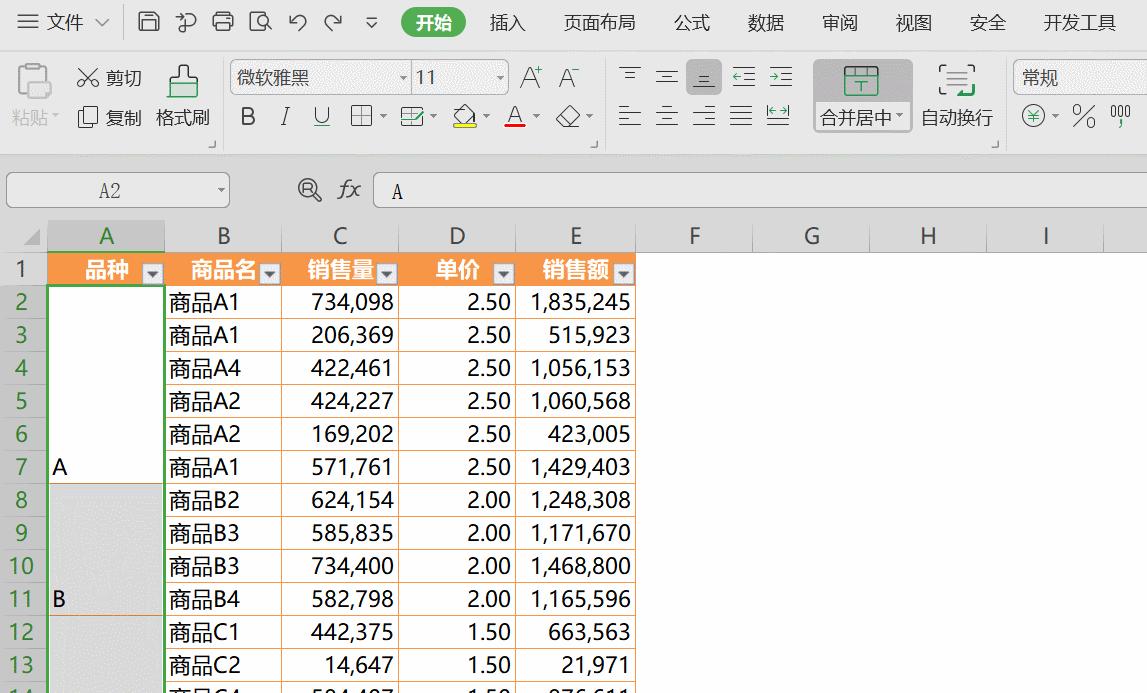Click the Insert Function (fx) icon
Viewport: 1147px width, 693px height.
pos(348,190)
